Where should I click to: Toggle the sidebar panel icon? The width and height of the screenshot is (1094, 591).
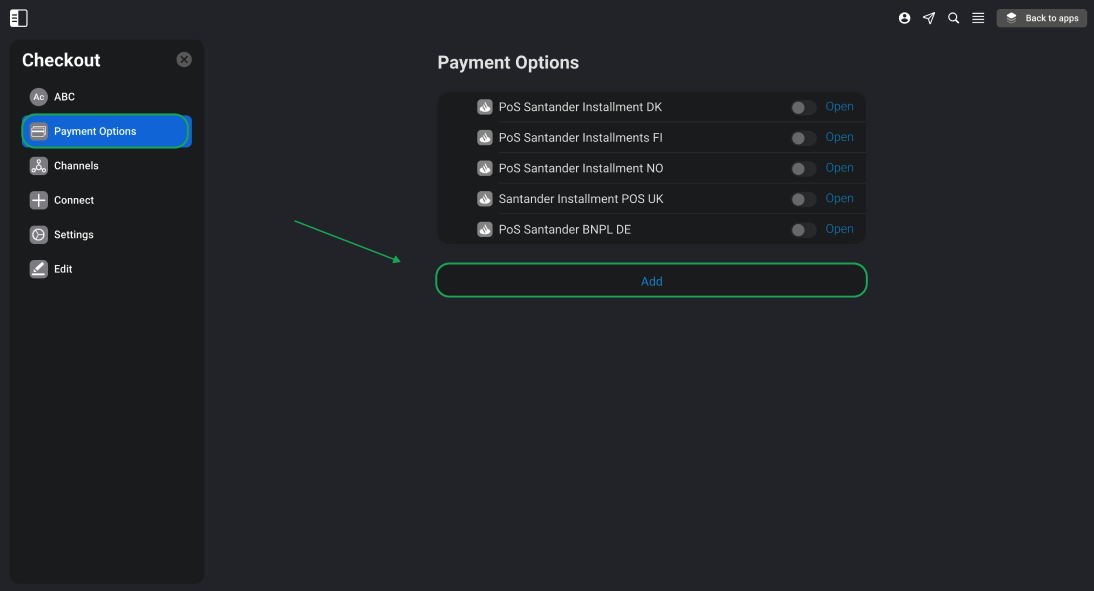click(19, 18)
